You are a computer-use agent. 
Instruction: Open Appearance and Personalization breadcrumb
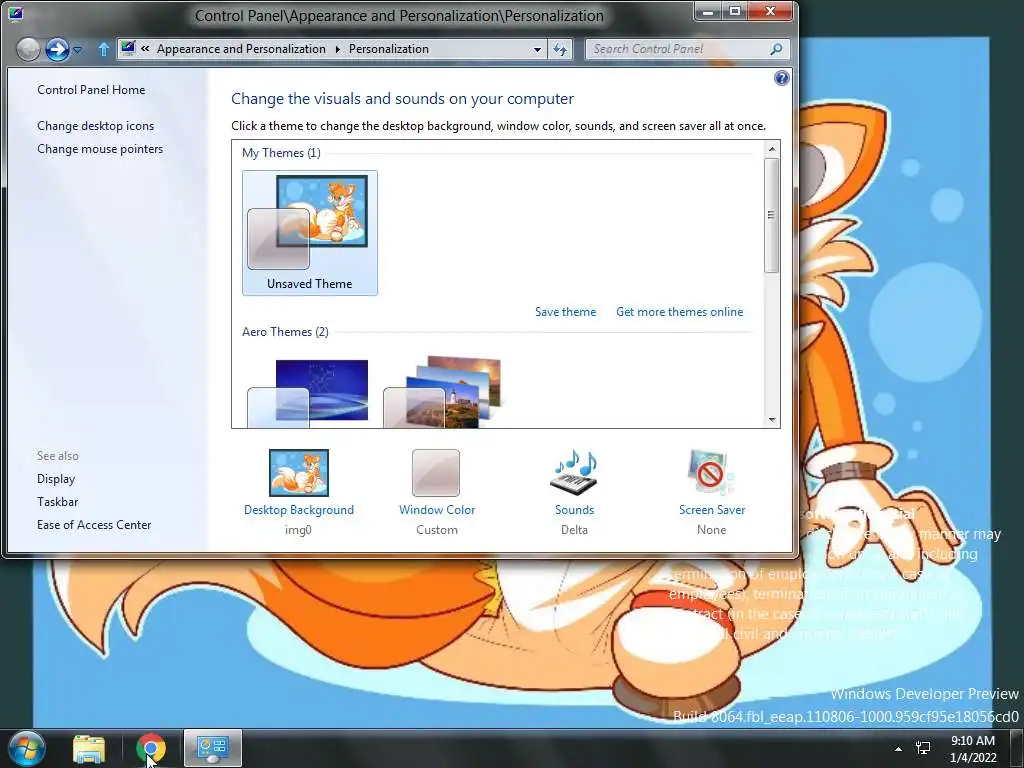241,49
